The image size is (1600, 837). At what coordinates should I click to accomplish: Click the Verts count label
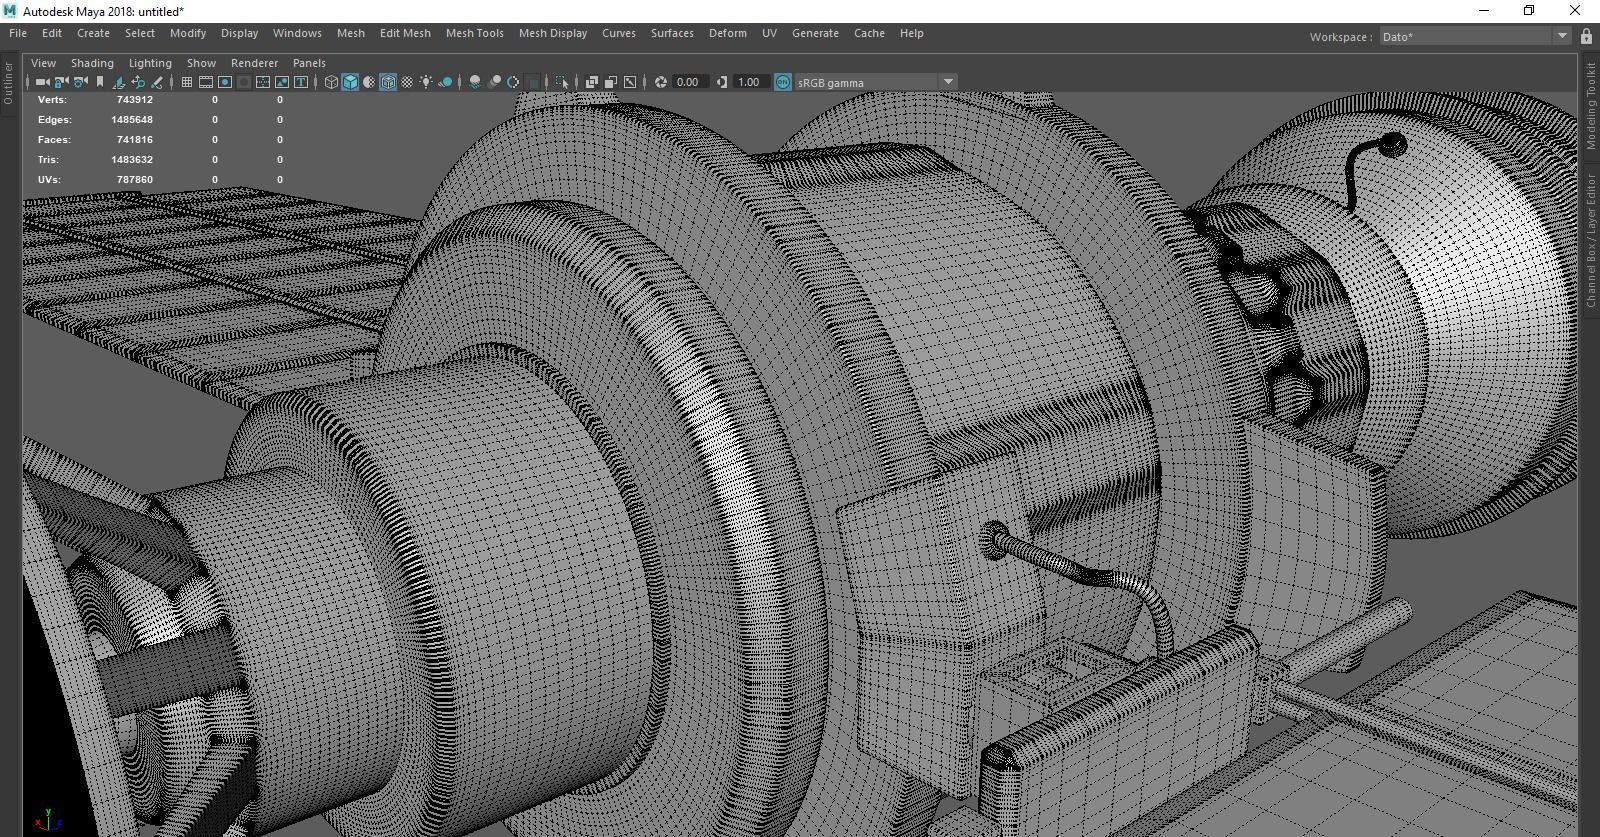52,99
